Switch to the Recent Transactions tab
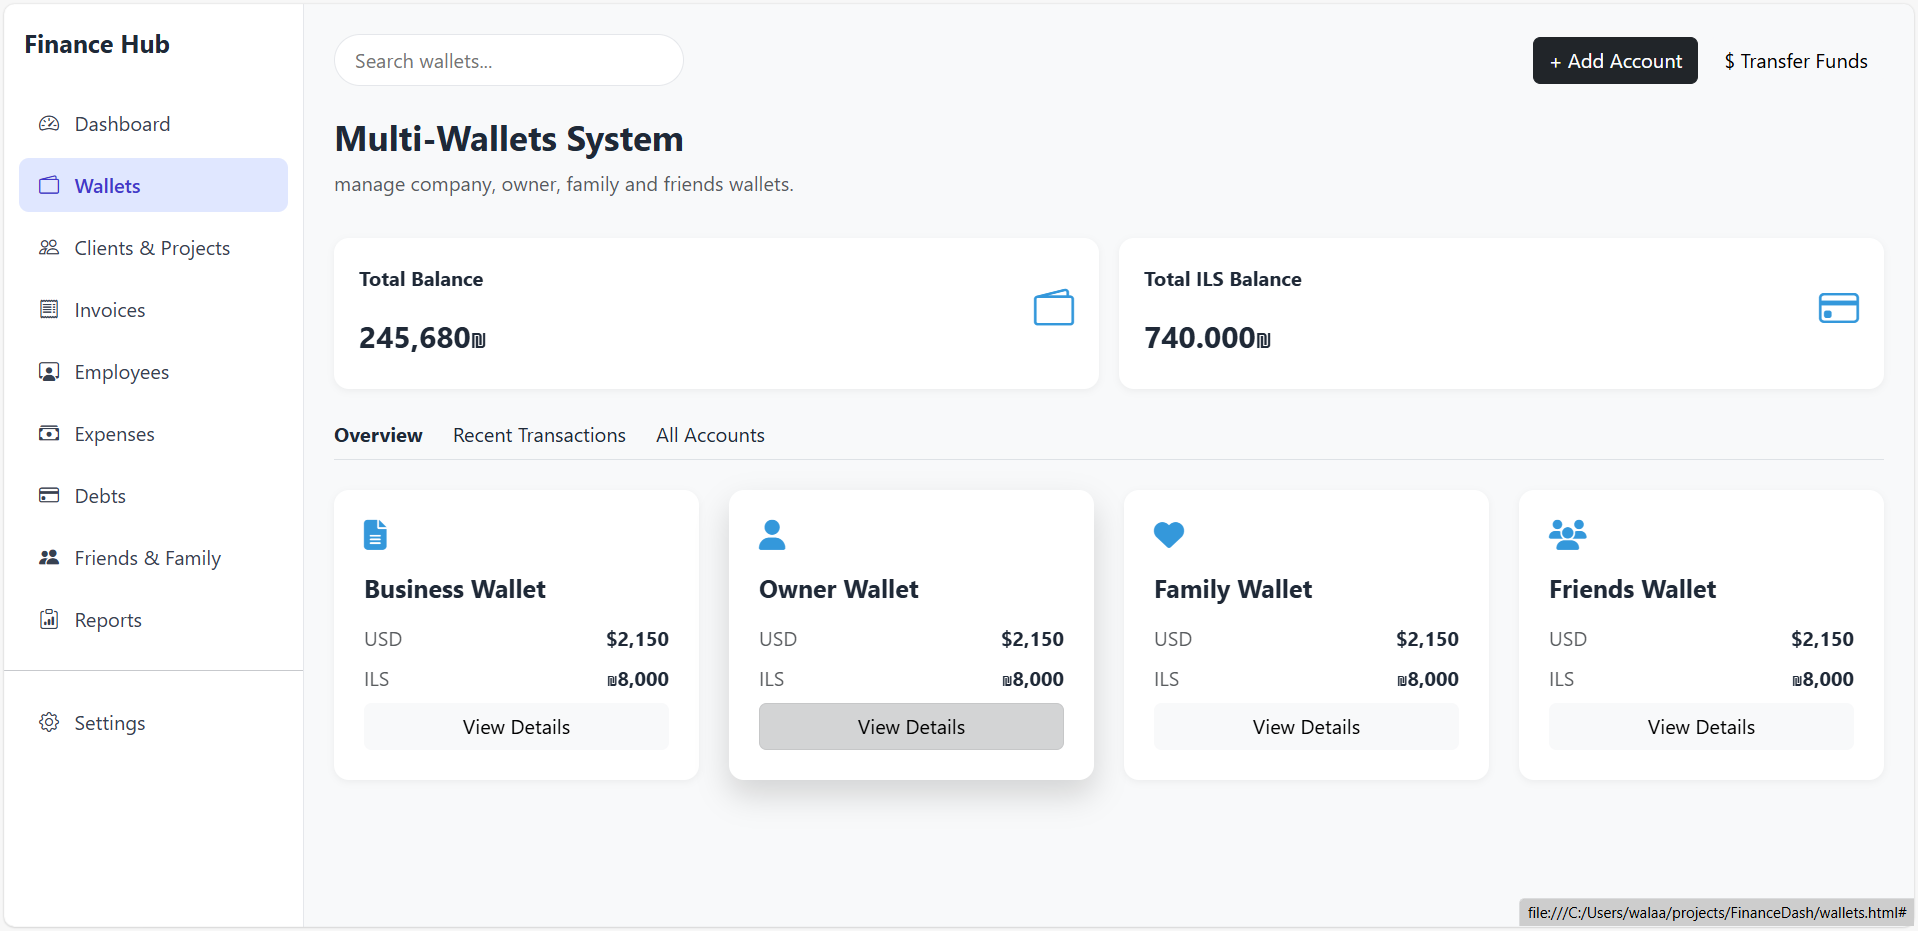This screenshot has height=931, width=1918. coord(539,435)
